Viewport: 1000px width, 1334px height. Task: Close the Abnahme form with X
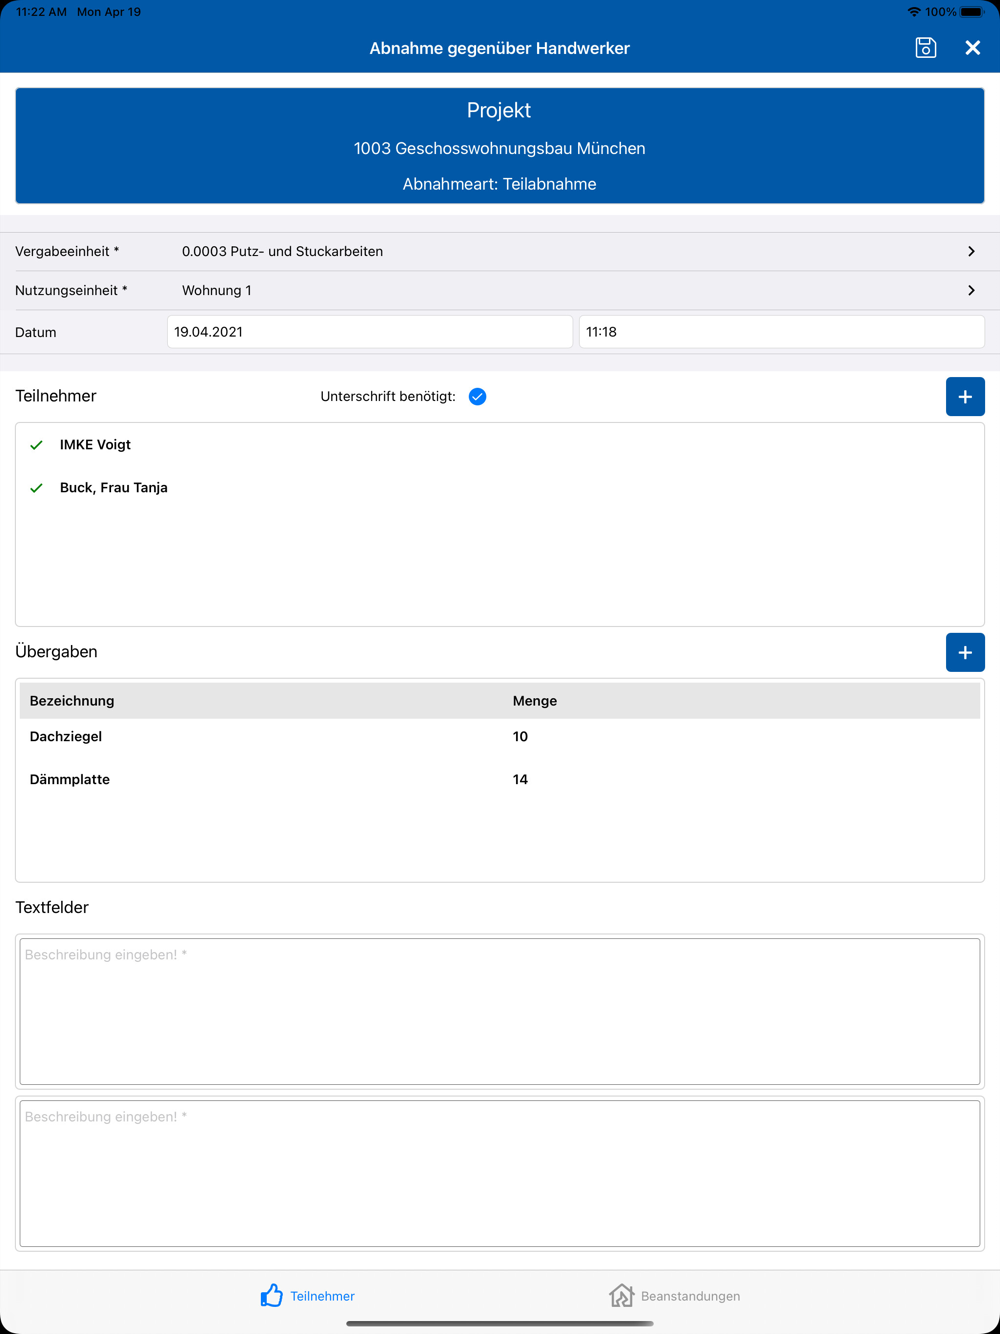coord(972,47)
